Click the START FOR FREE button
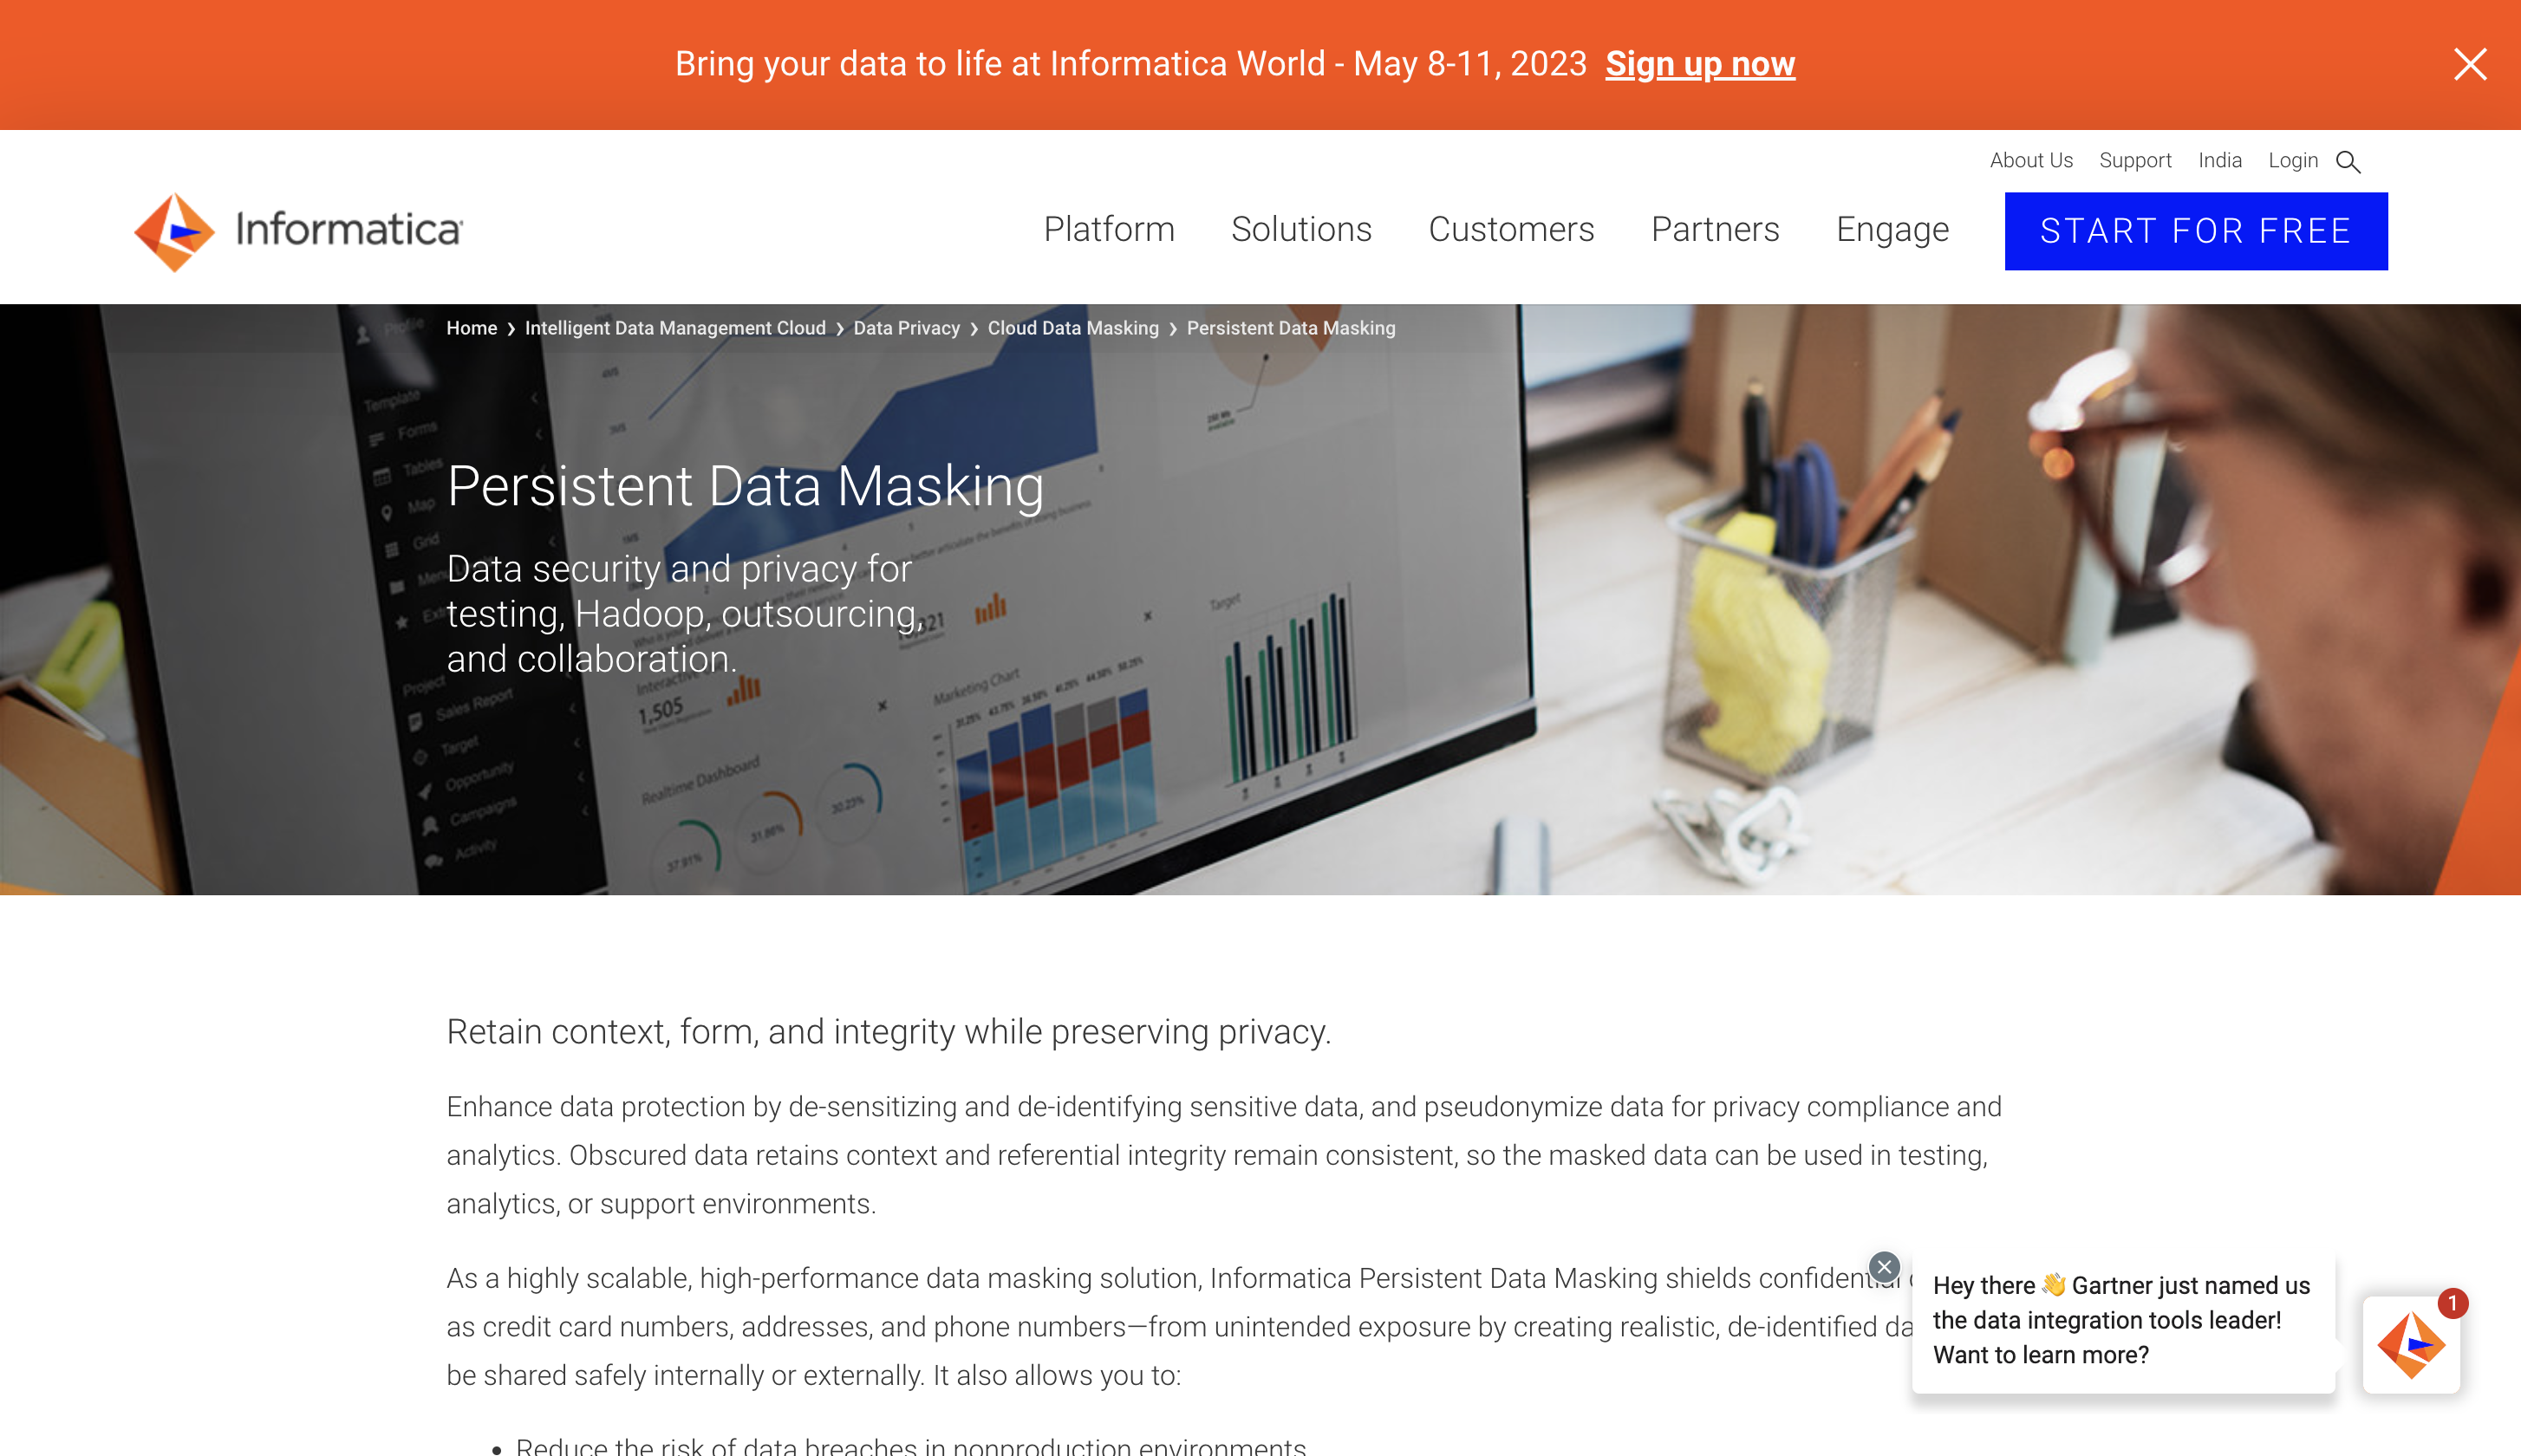The width and height of the screenshot is (2521, 1456). [x=2197, y=231]
